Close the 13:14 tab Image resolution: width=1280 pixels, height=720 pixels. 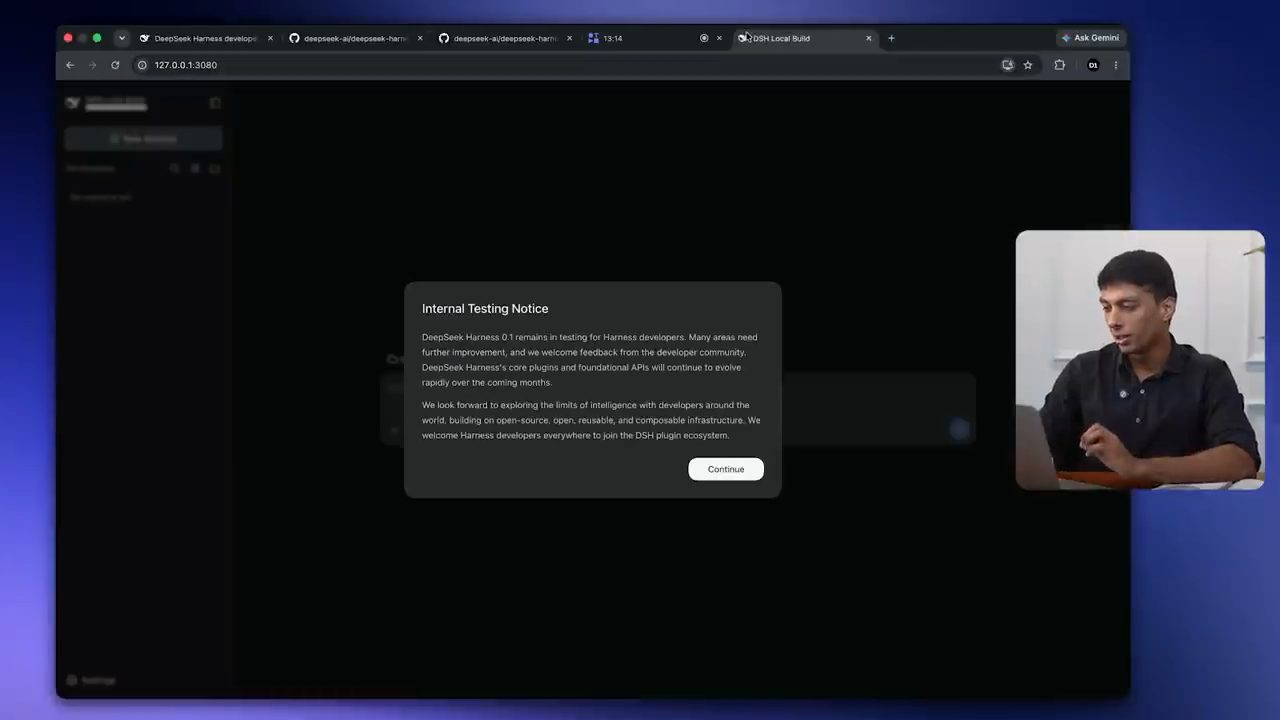pyautogui.click(x=719, y=38)
